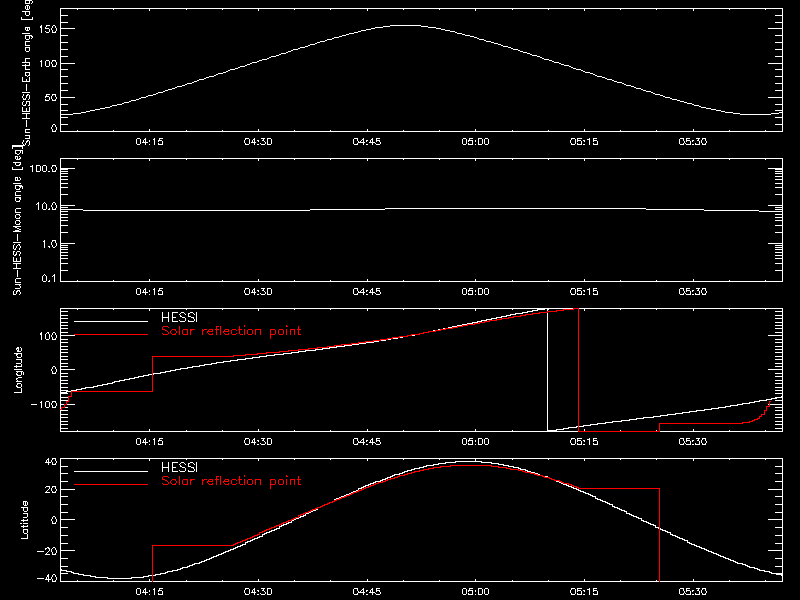
Task: Click the 20 tick on Latitude plot
Action: (x=52, y=490)
